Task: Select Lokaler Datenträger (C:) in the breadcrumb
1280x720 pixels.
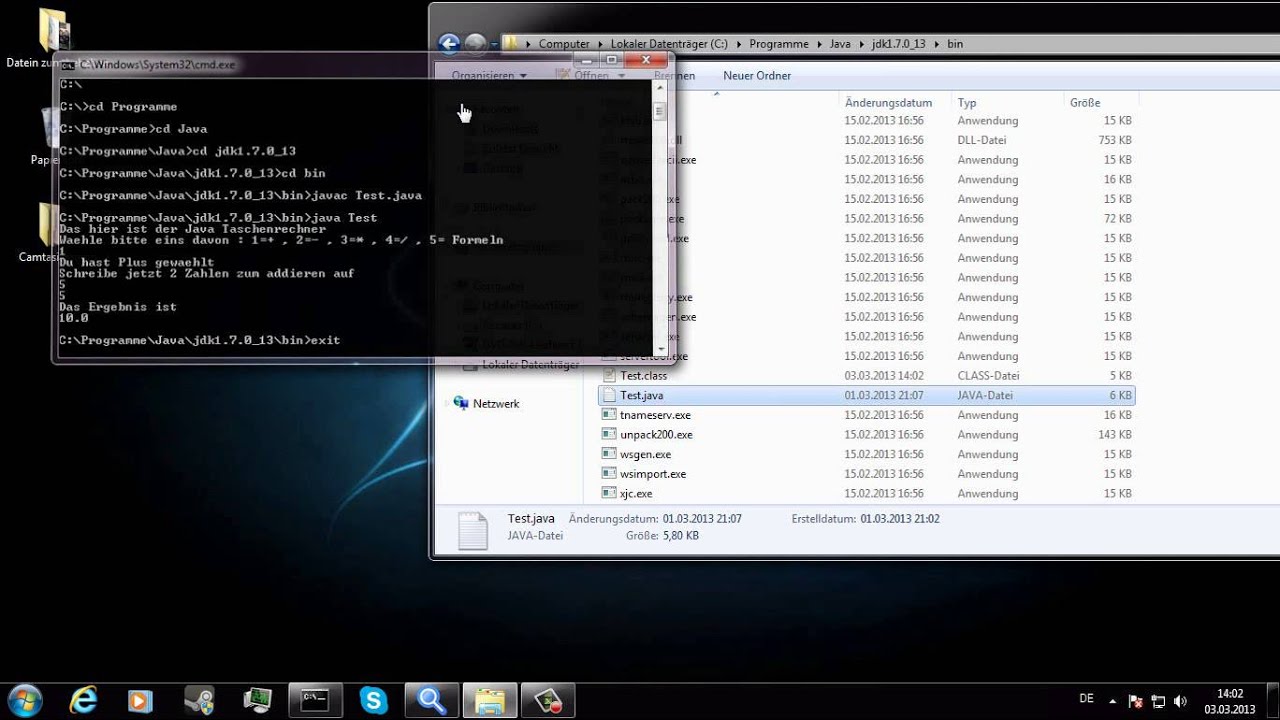Action: tap(669, 44)
